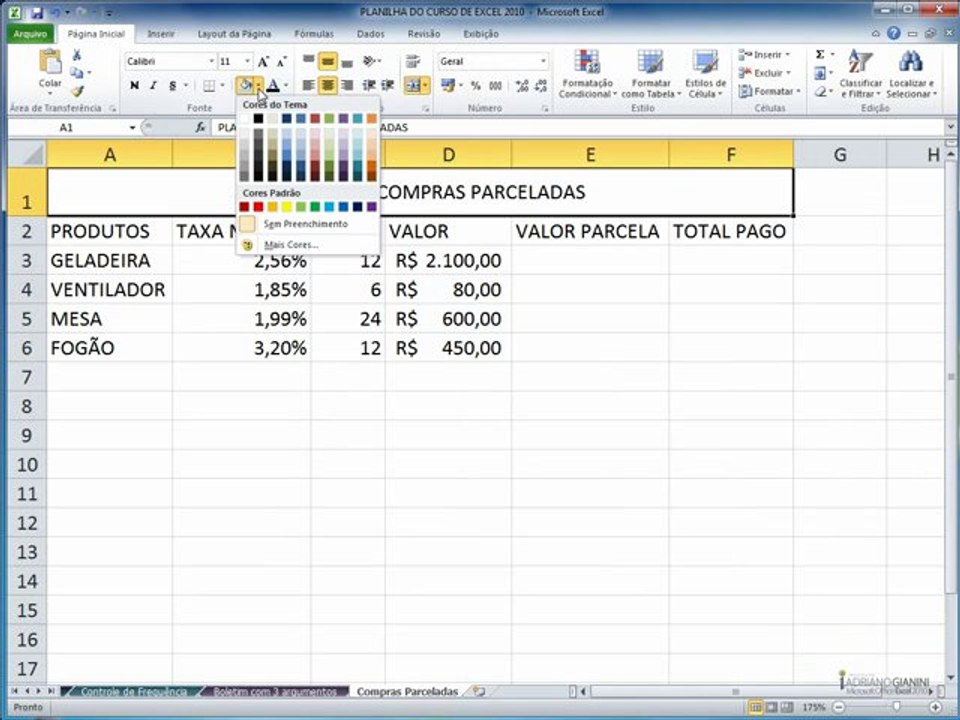Toggle Center horizontal alignment
Screen dimensions: 960x720
328,85
